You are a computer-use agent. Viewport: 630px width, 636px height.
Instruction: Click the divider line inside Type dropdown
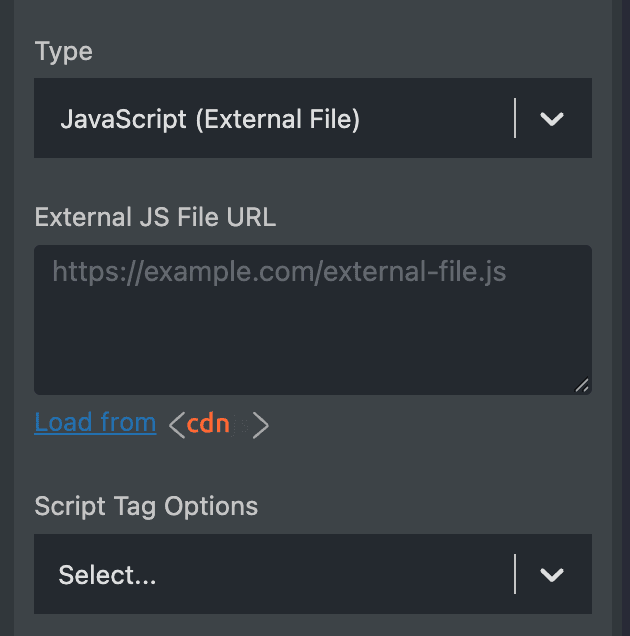point(515,118)
